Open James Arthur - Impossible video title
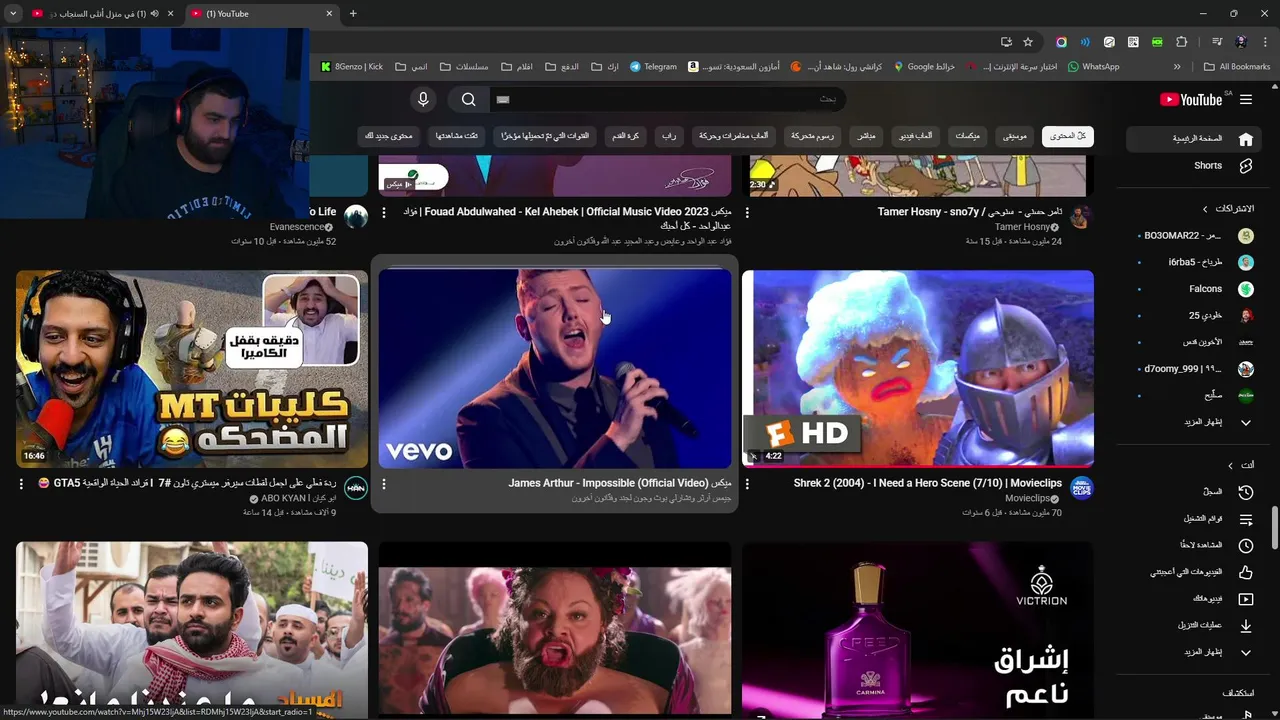The height and width of the screenshot is (720, 1280). tap(621, 483)
